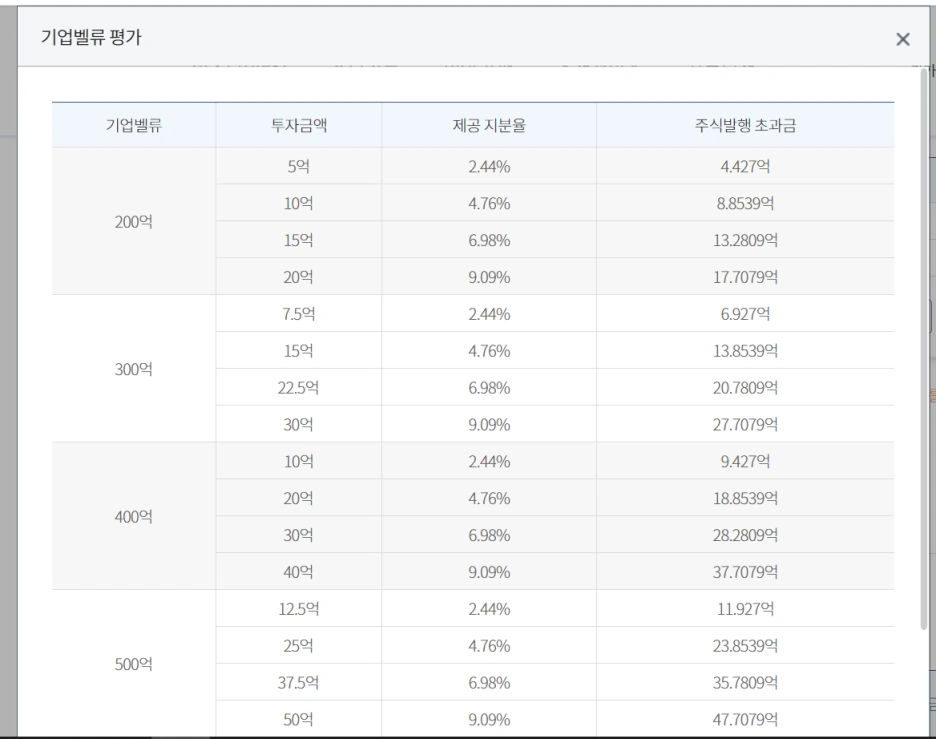The height and width of the screenshot is (739, 936).
Task: Click 9.09% in the 50억 row
Action: [x=489, y=719]
